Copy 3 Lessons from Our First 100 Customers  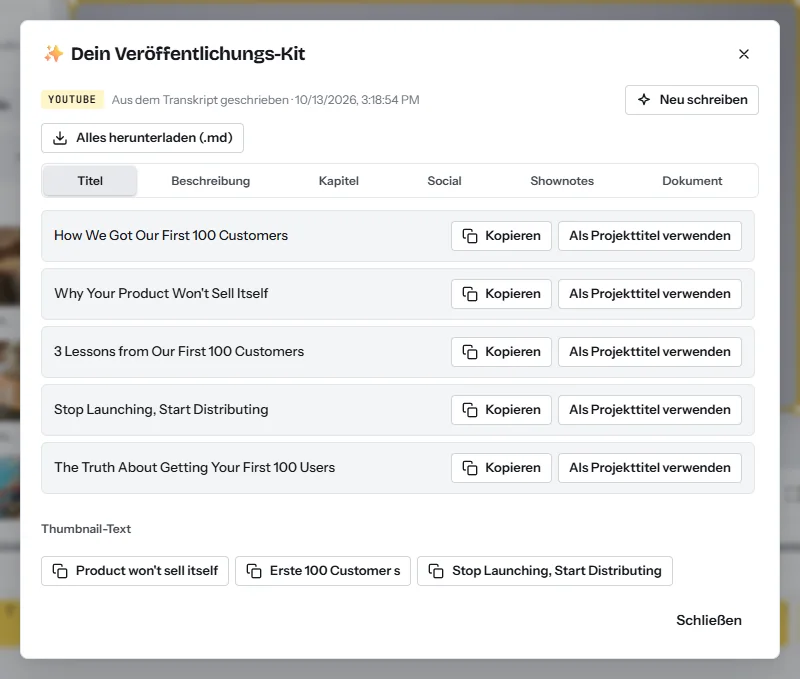coord(501,352)
